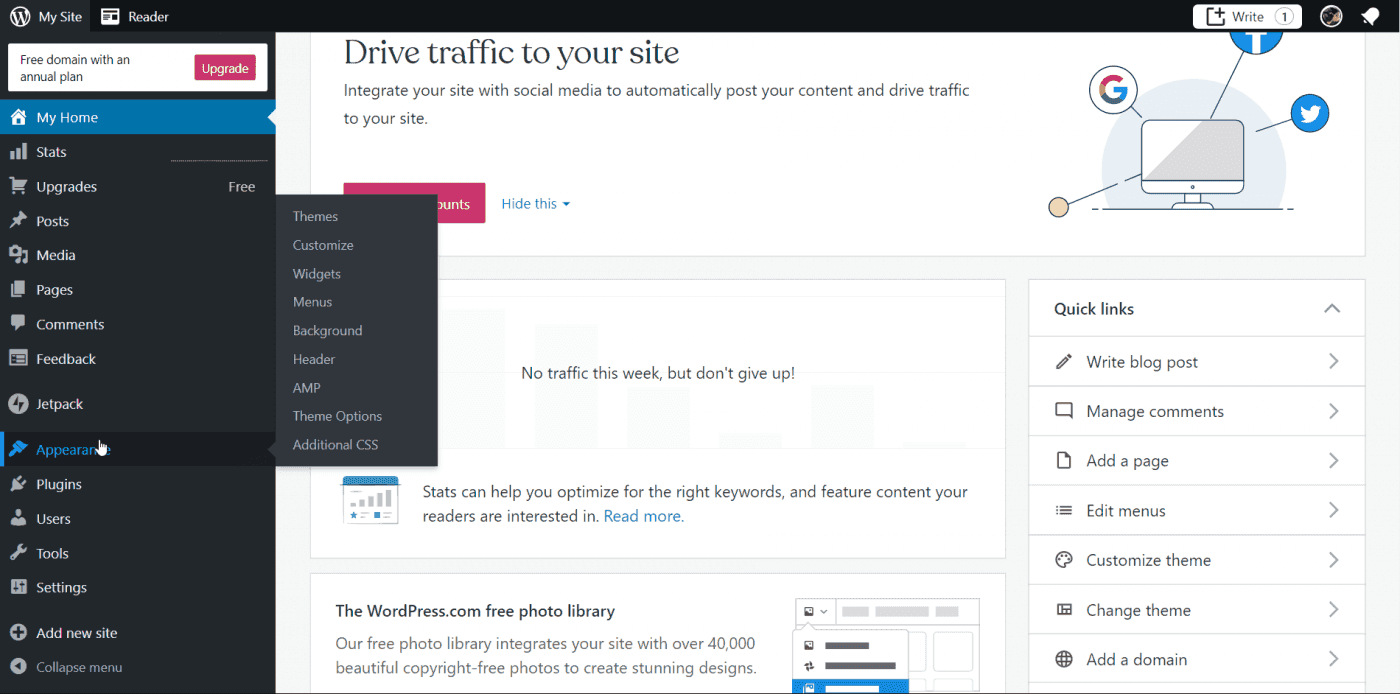Screen dimensions: 1400x694
Task: Click chevron on Customize theme row
Action: pyautogui.click(x=1333, y=560)
